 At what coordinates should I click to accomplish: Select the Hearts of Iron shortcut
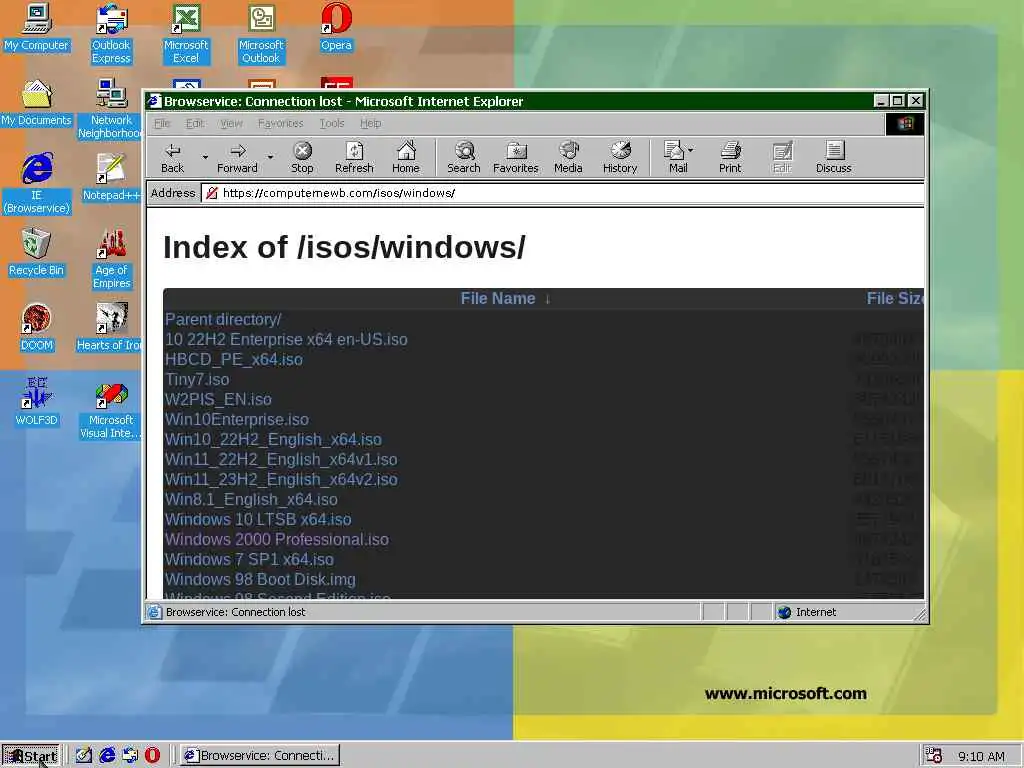click(x=109, y=328)
